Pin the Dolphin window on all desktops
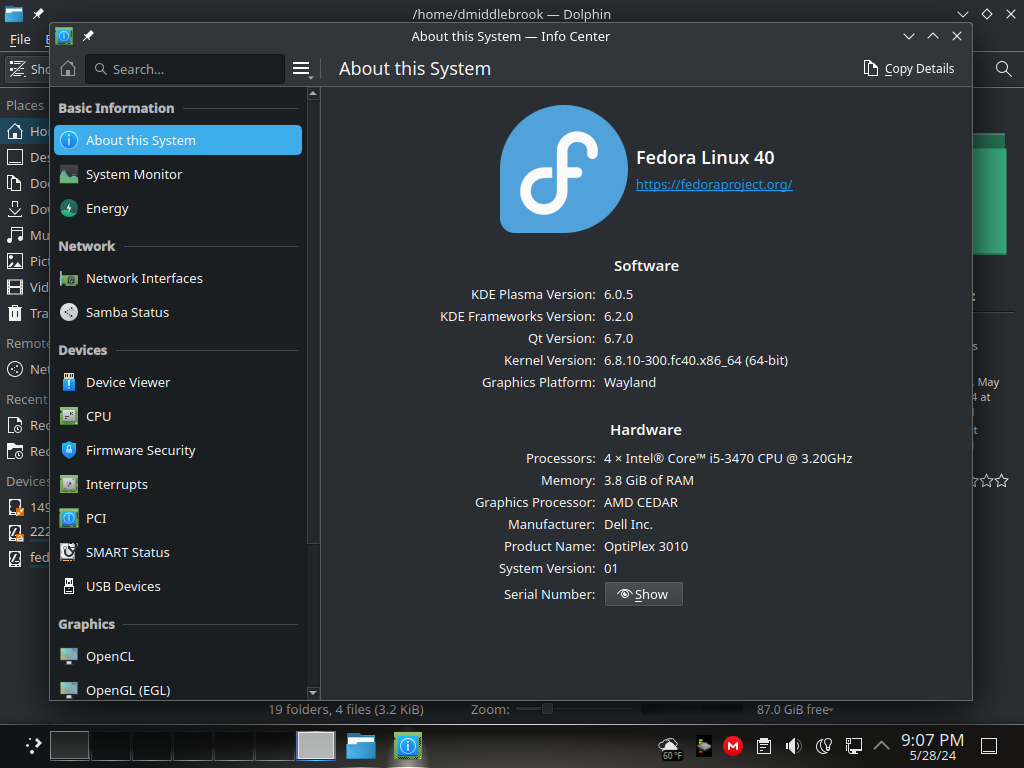 pyautogui.click(x=39, y=14)
